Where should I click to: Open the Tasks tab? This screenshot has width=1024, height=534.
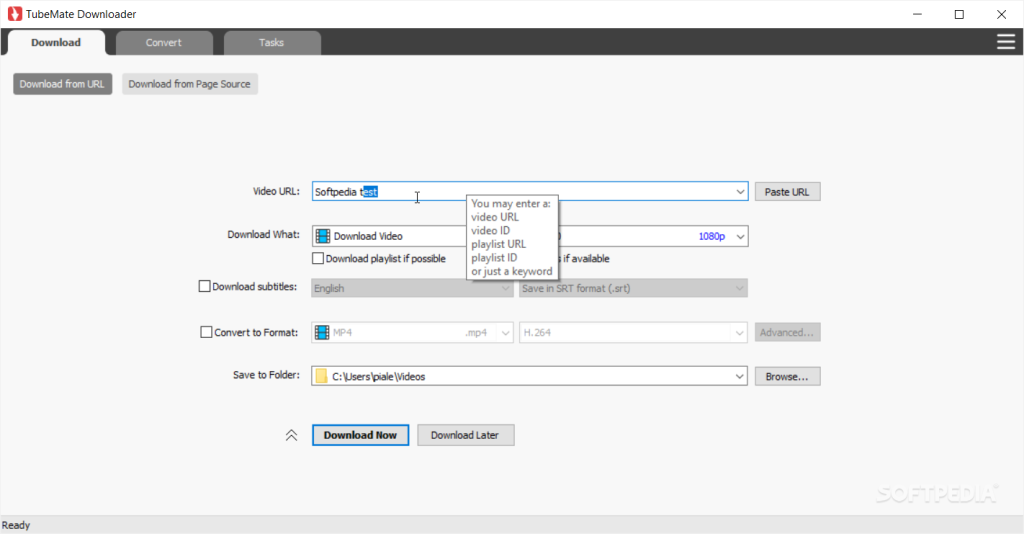[x=272, y=42]
